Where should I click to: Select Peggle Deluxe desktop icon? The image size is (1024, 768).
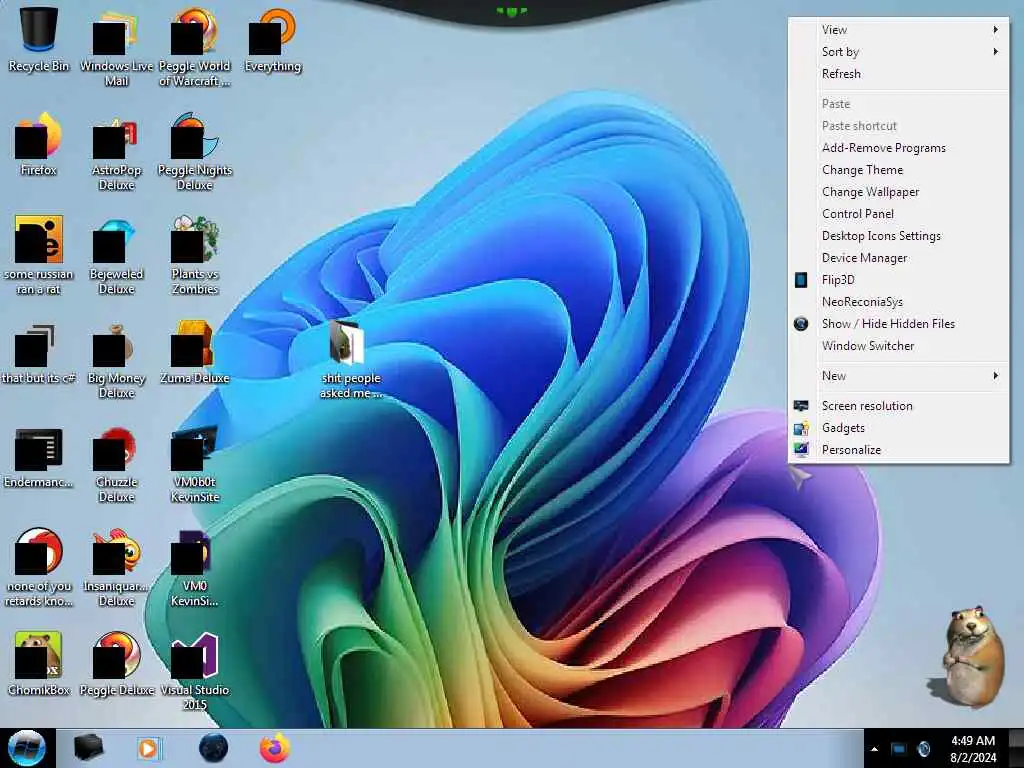116,663
